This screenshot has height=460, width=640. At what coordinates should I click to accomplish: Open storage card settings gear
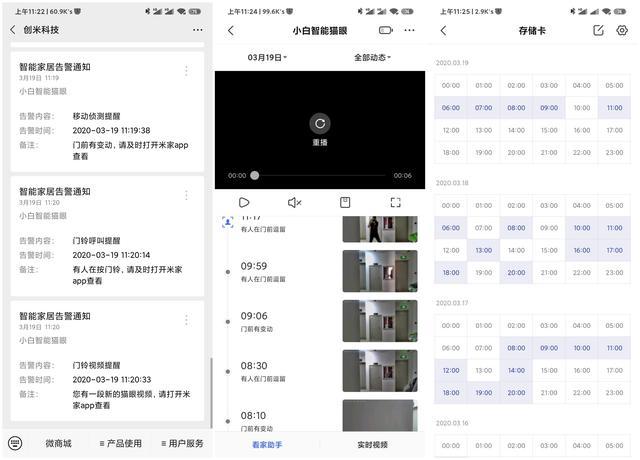[622, 30]
